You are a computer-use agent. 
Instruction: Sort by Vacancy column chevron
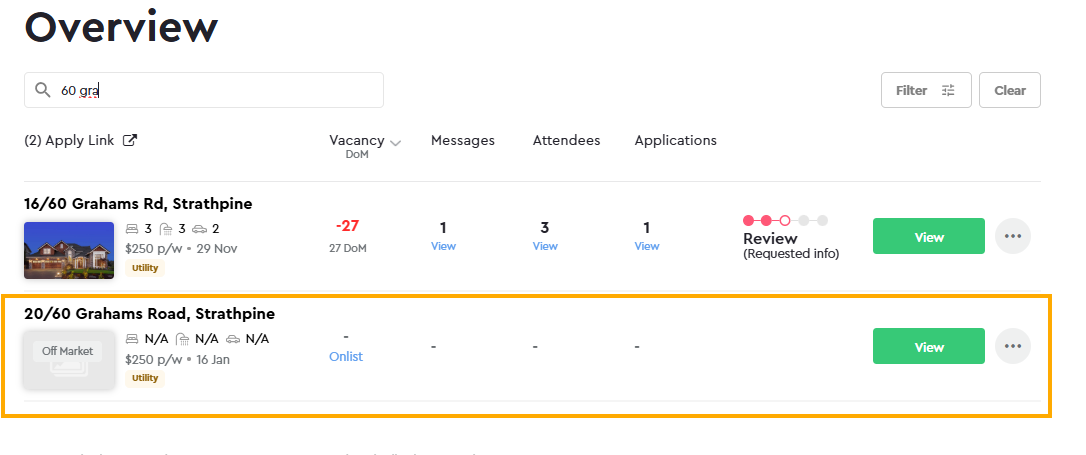[396, 143]
